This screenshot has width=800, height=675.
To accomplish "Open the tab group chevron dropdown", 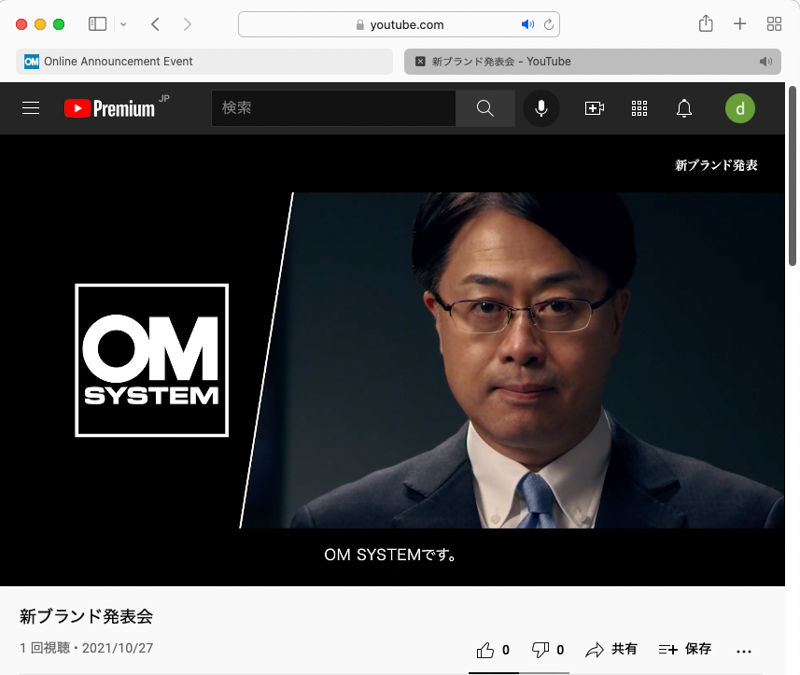I will point(123,23).
